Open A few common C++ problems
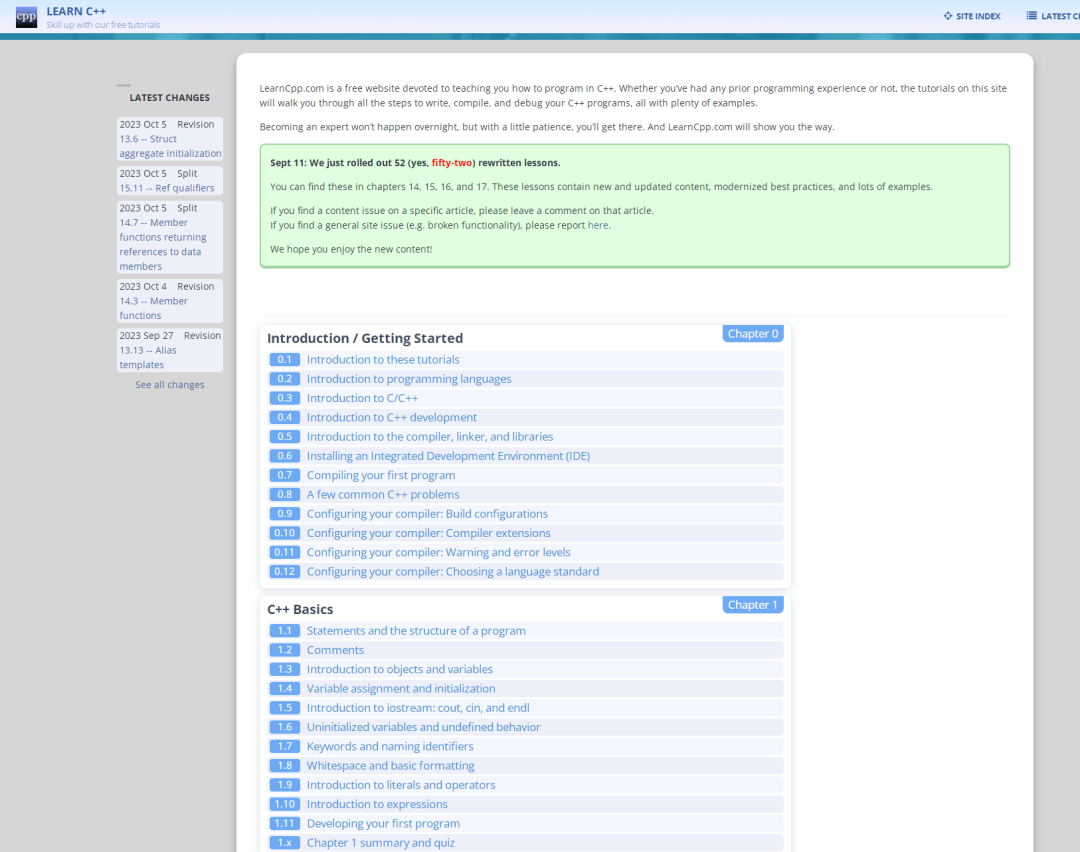Viewport: 1080px width, 852px height. click(383, 495)
